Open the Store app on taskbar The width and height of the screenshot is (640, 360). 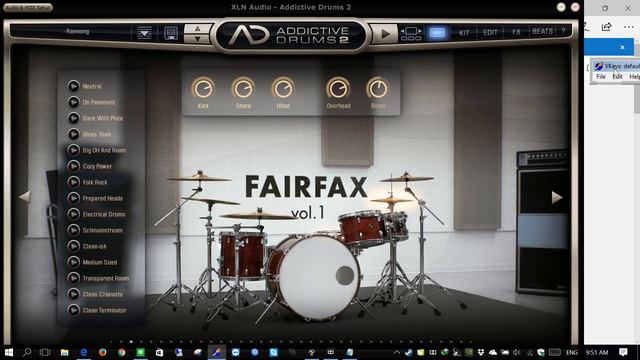160,352
